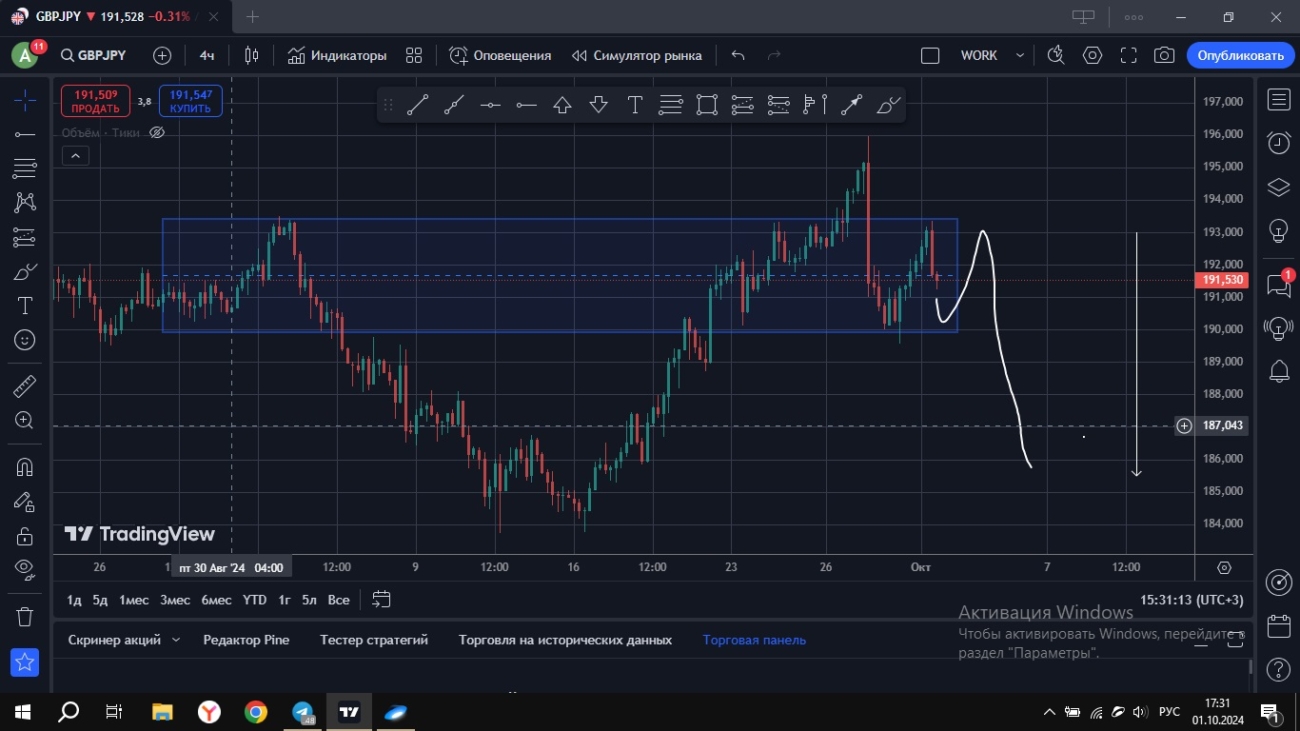The width and height of the screenshot is (1300, 731).
Task: Pick horizontal line in floating toolbar
Action: (490, 104)
